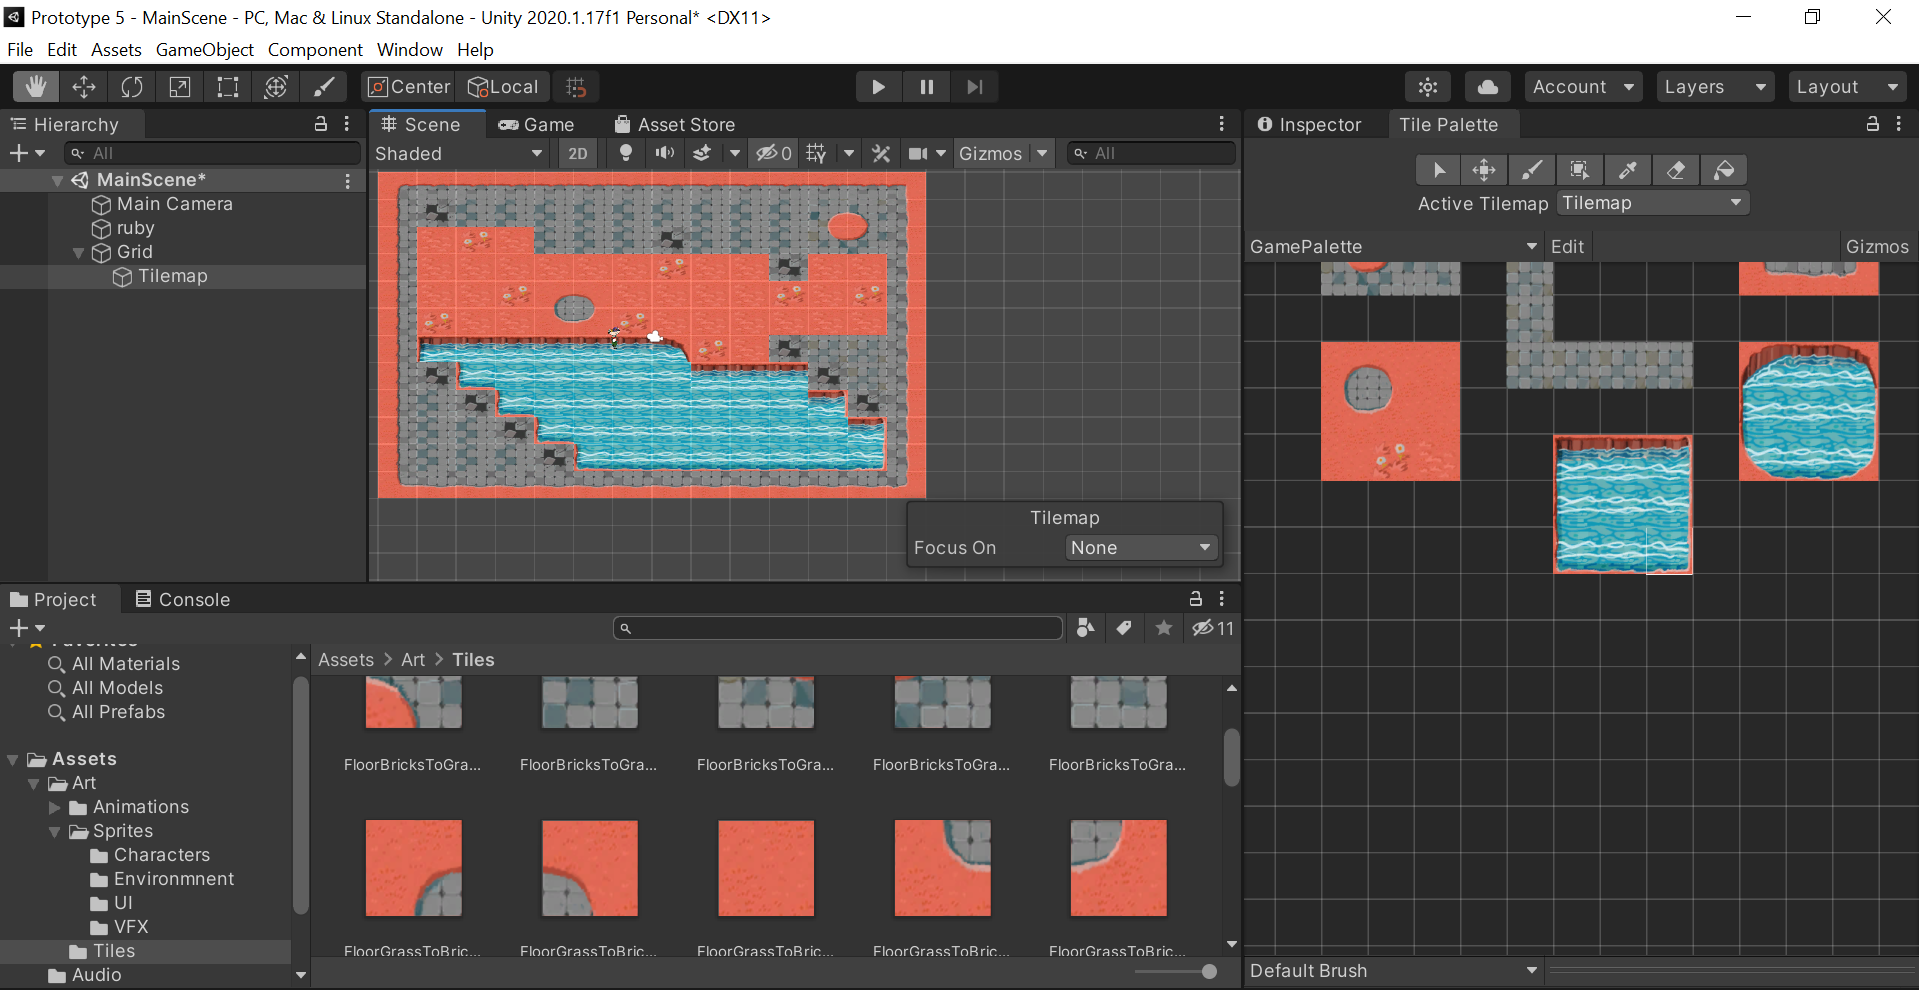
Task: Click the Step frame button
Action: click(975, 87)
